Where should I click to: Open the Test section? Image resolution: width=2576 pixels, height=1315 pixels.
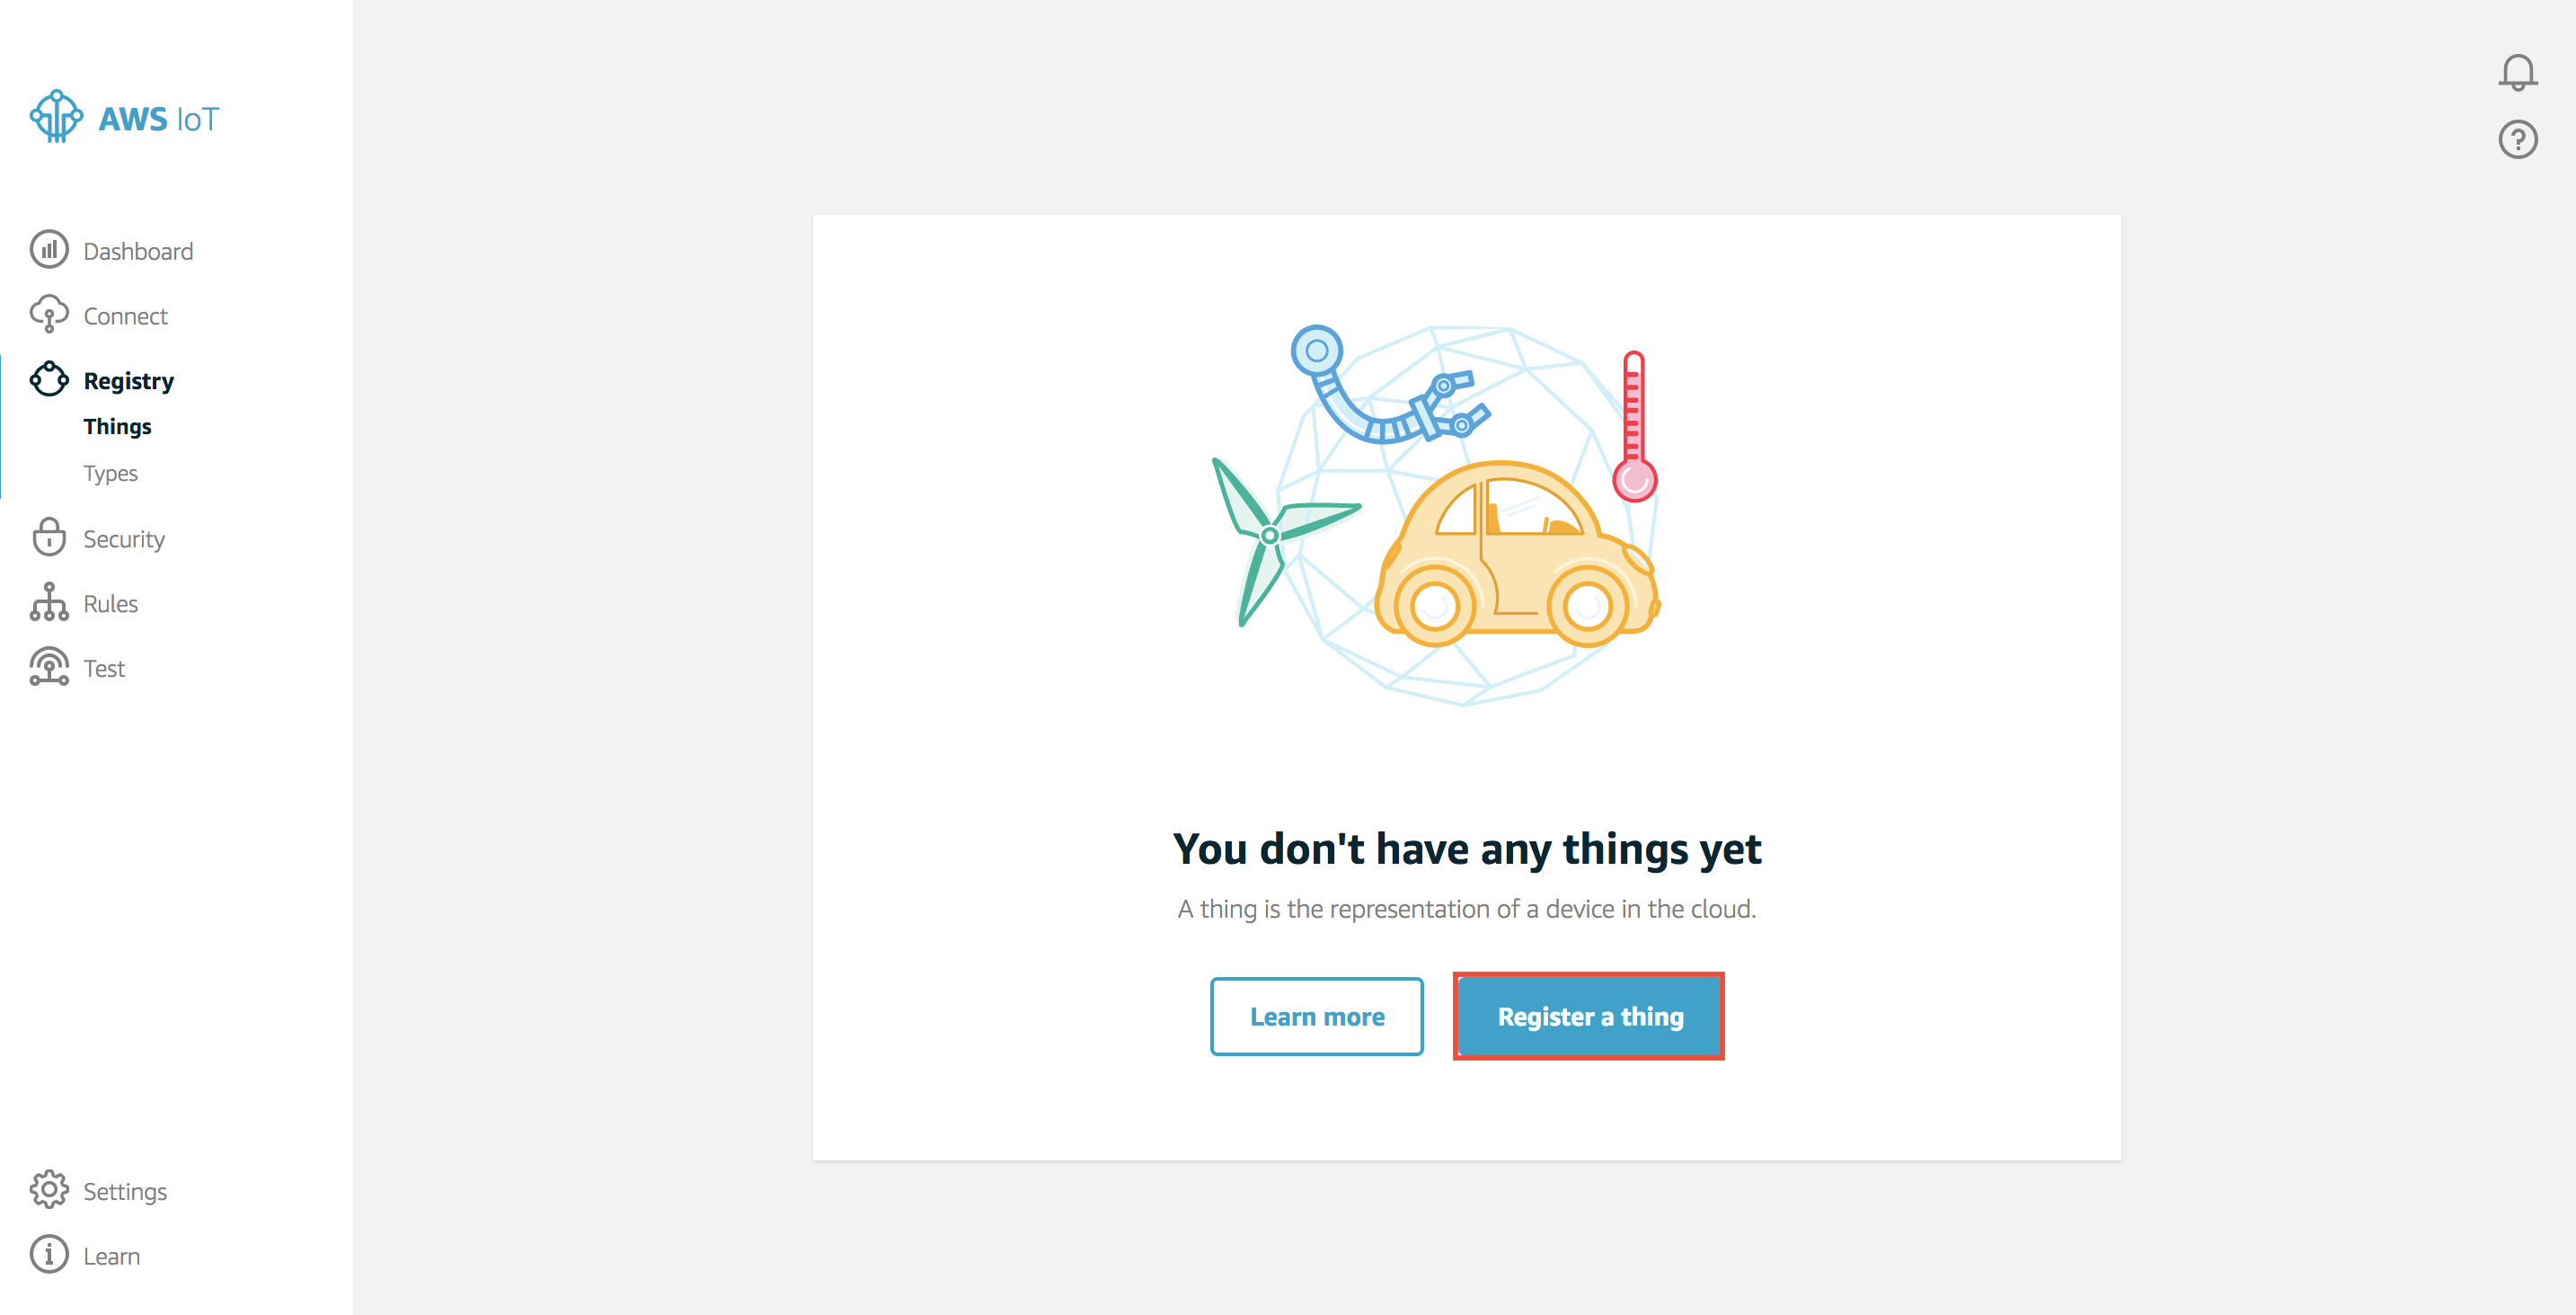click(x=102, y=668)
